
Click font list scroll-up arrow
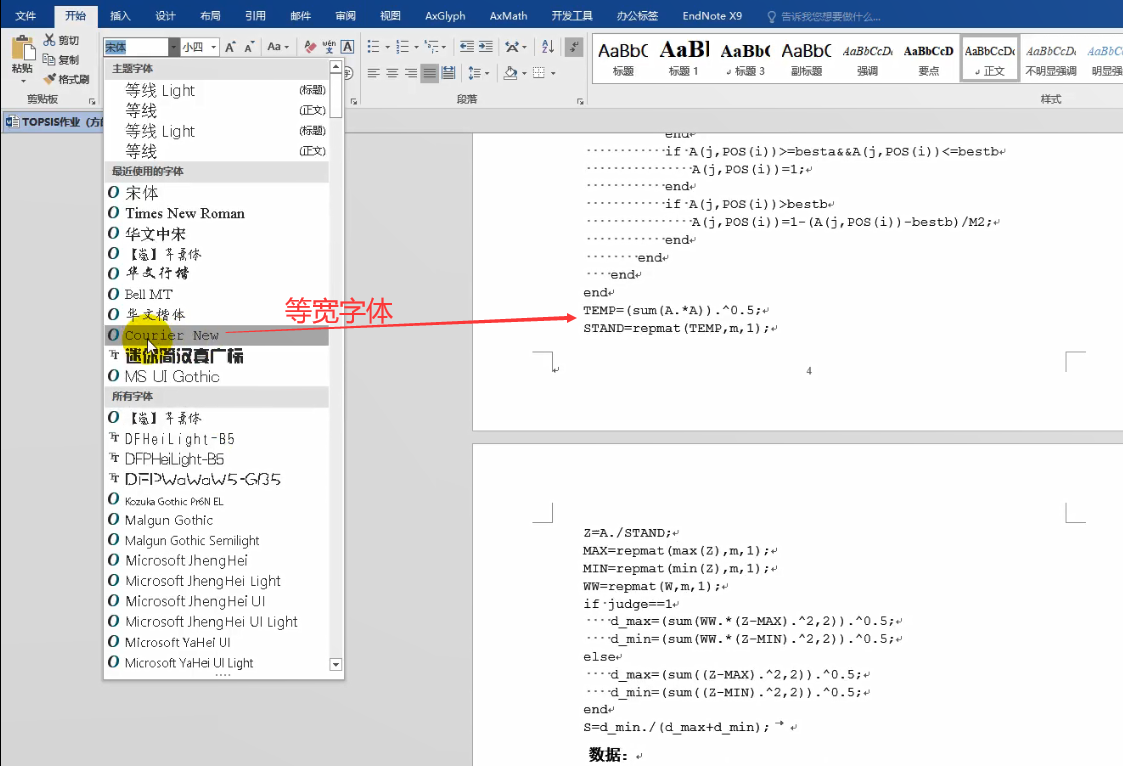pos(335,67)
